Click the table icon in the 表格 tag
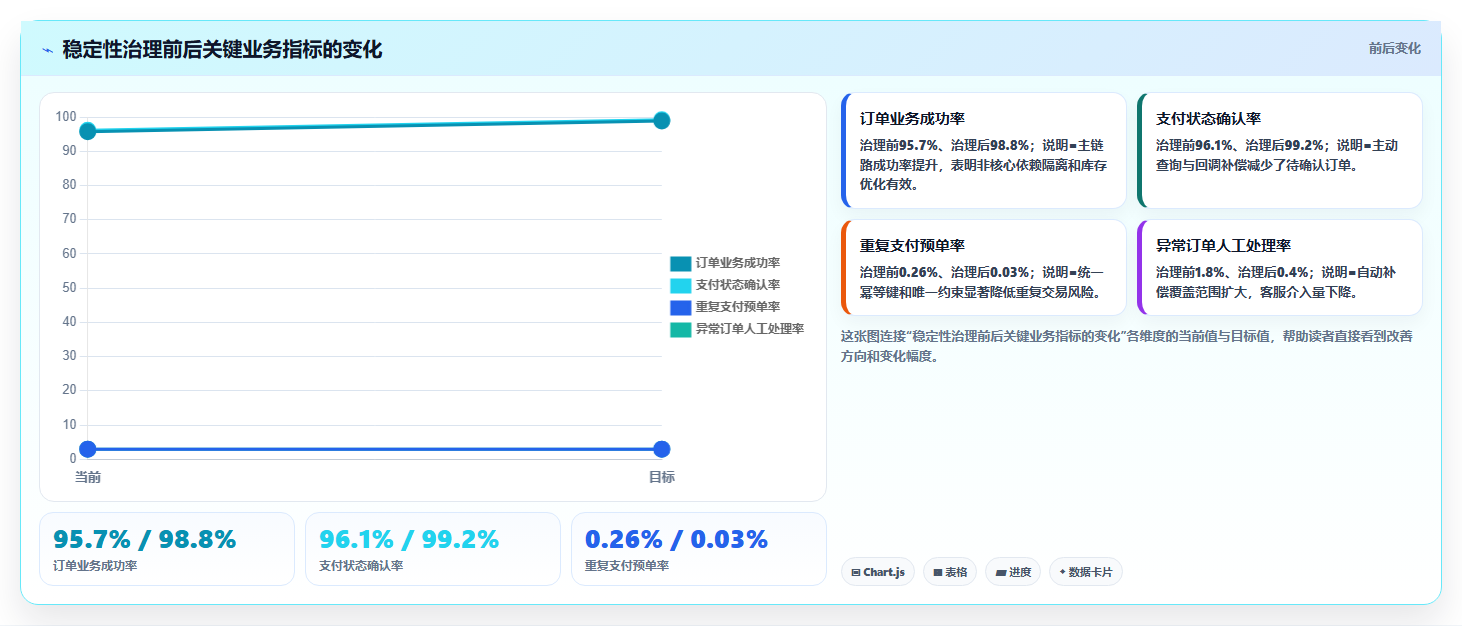Viewport: 1462px width, 626px height. coord(938,573)
